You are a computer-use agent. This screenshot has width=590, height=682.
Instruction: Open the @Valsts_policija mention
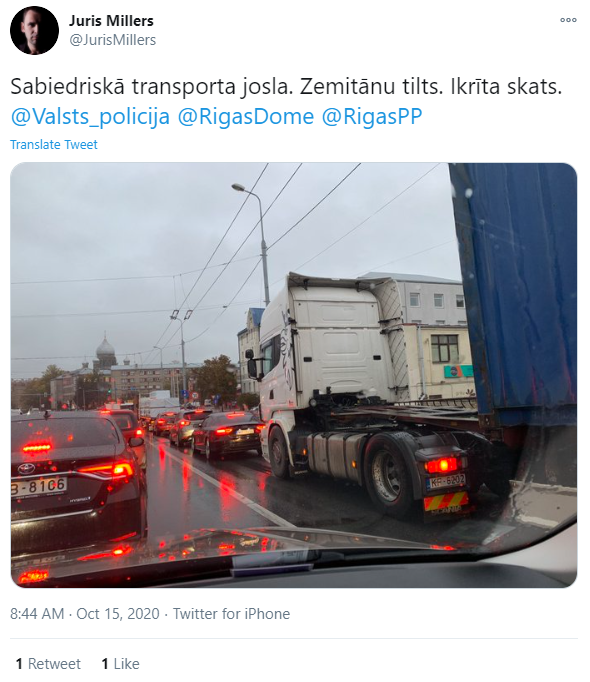[x=90, y=117]
